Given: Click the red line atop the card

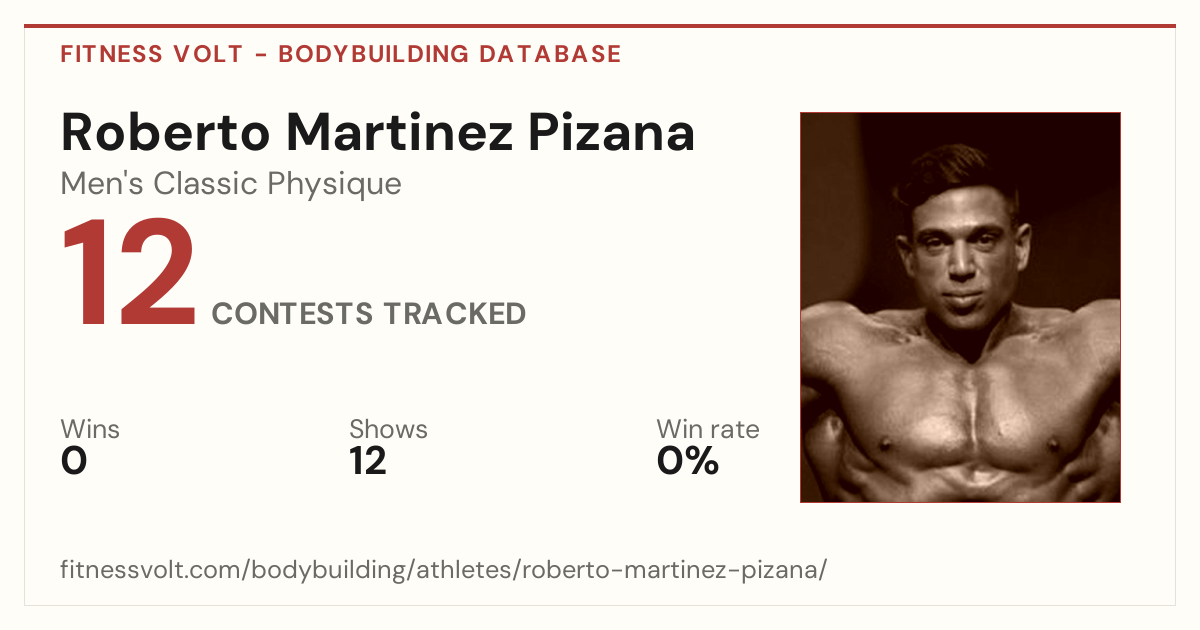Looking at the screenshot, I should click(600, 26).
